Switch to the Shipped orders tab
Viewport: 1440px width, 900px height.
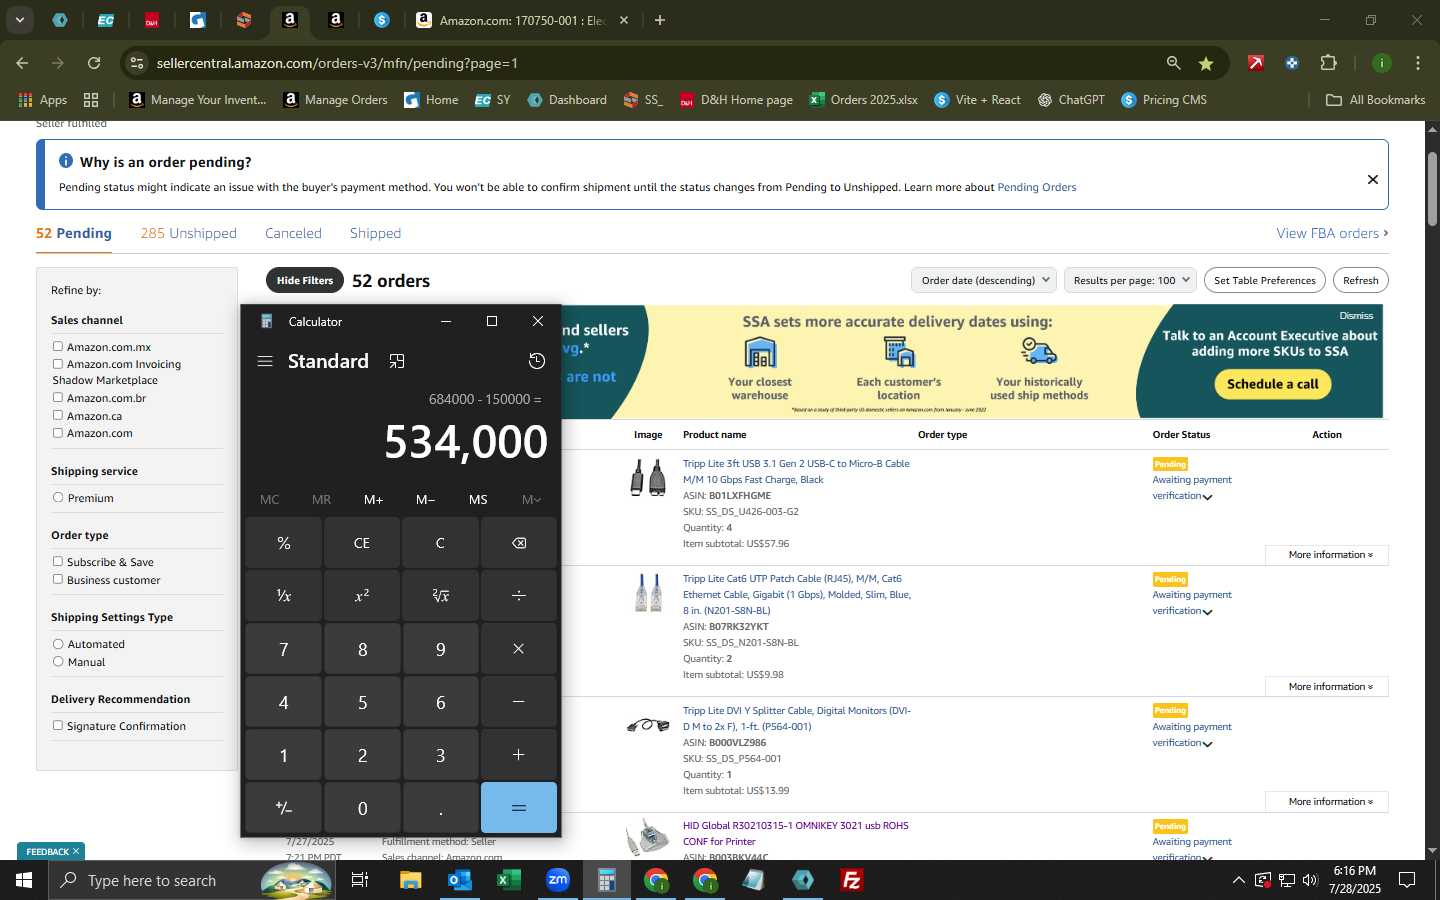click(x=375, y=233)
